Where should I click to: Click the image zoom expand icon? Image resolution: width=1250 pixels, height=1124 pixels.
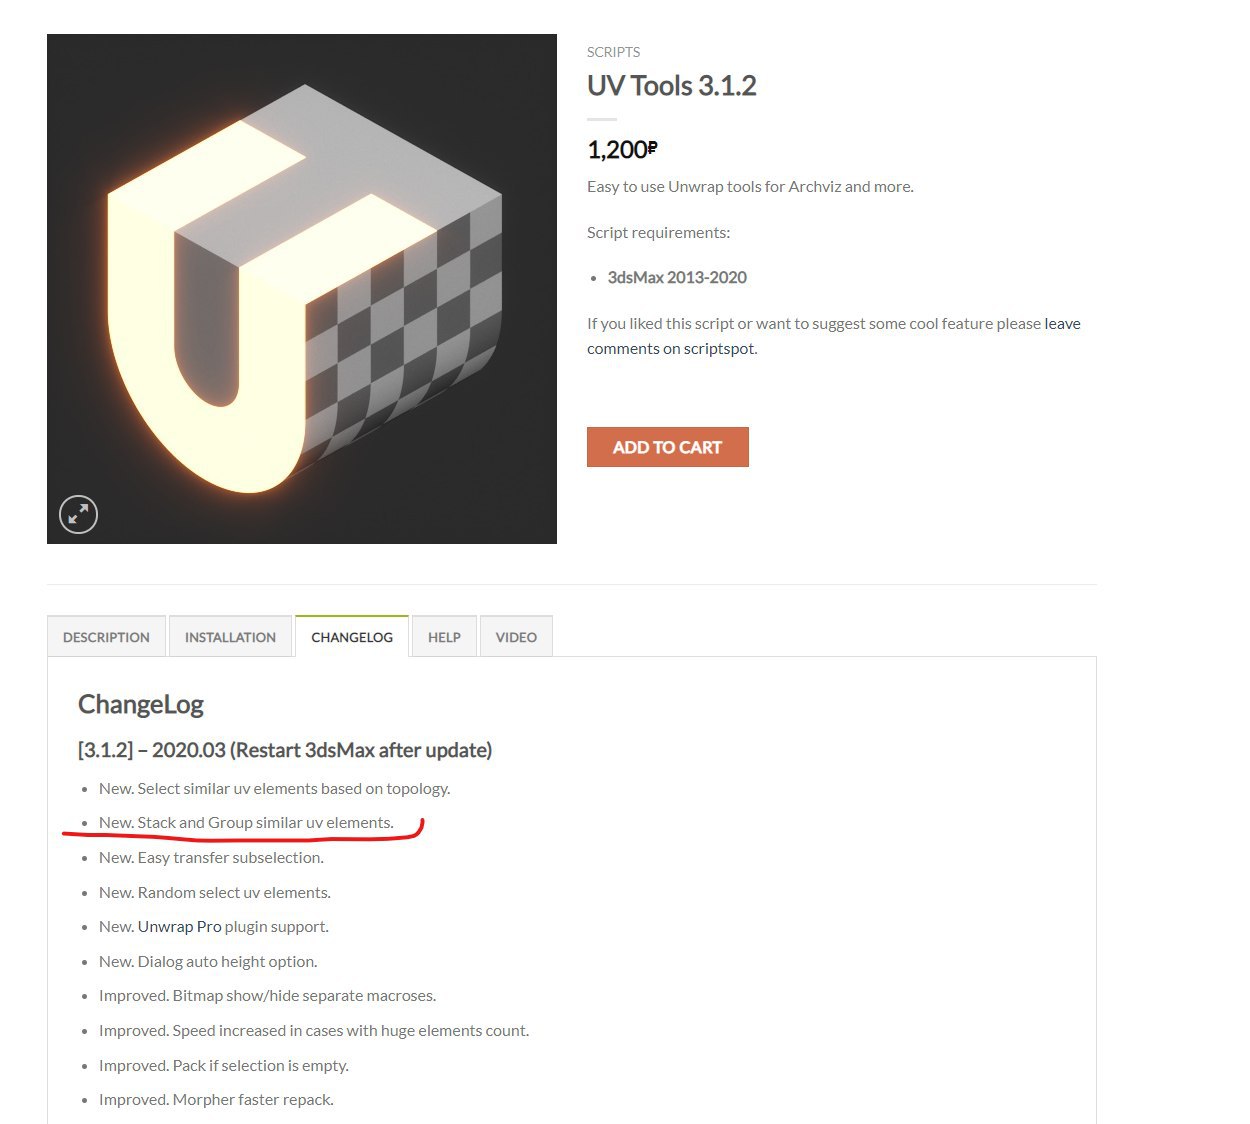tap(78, 514)
